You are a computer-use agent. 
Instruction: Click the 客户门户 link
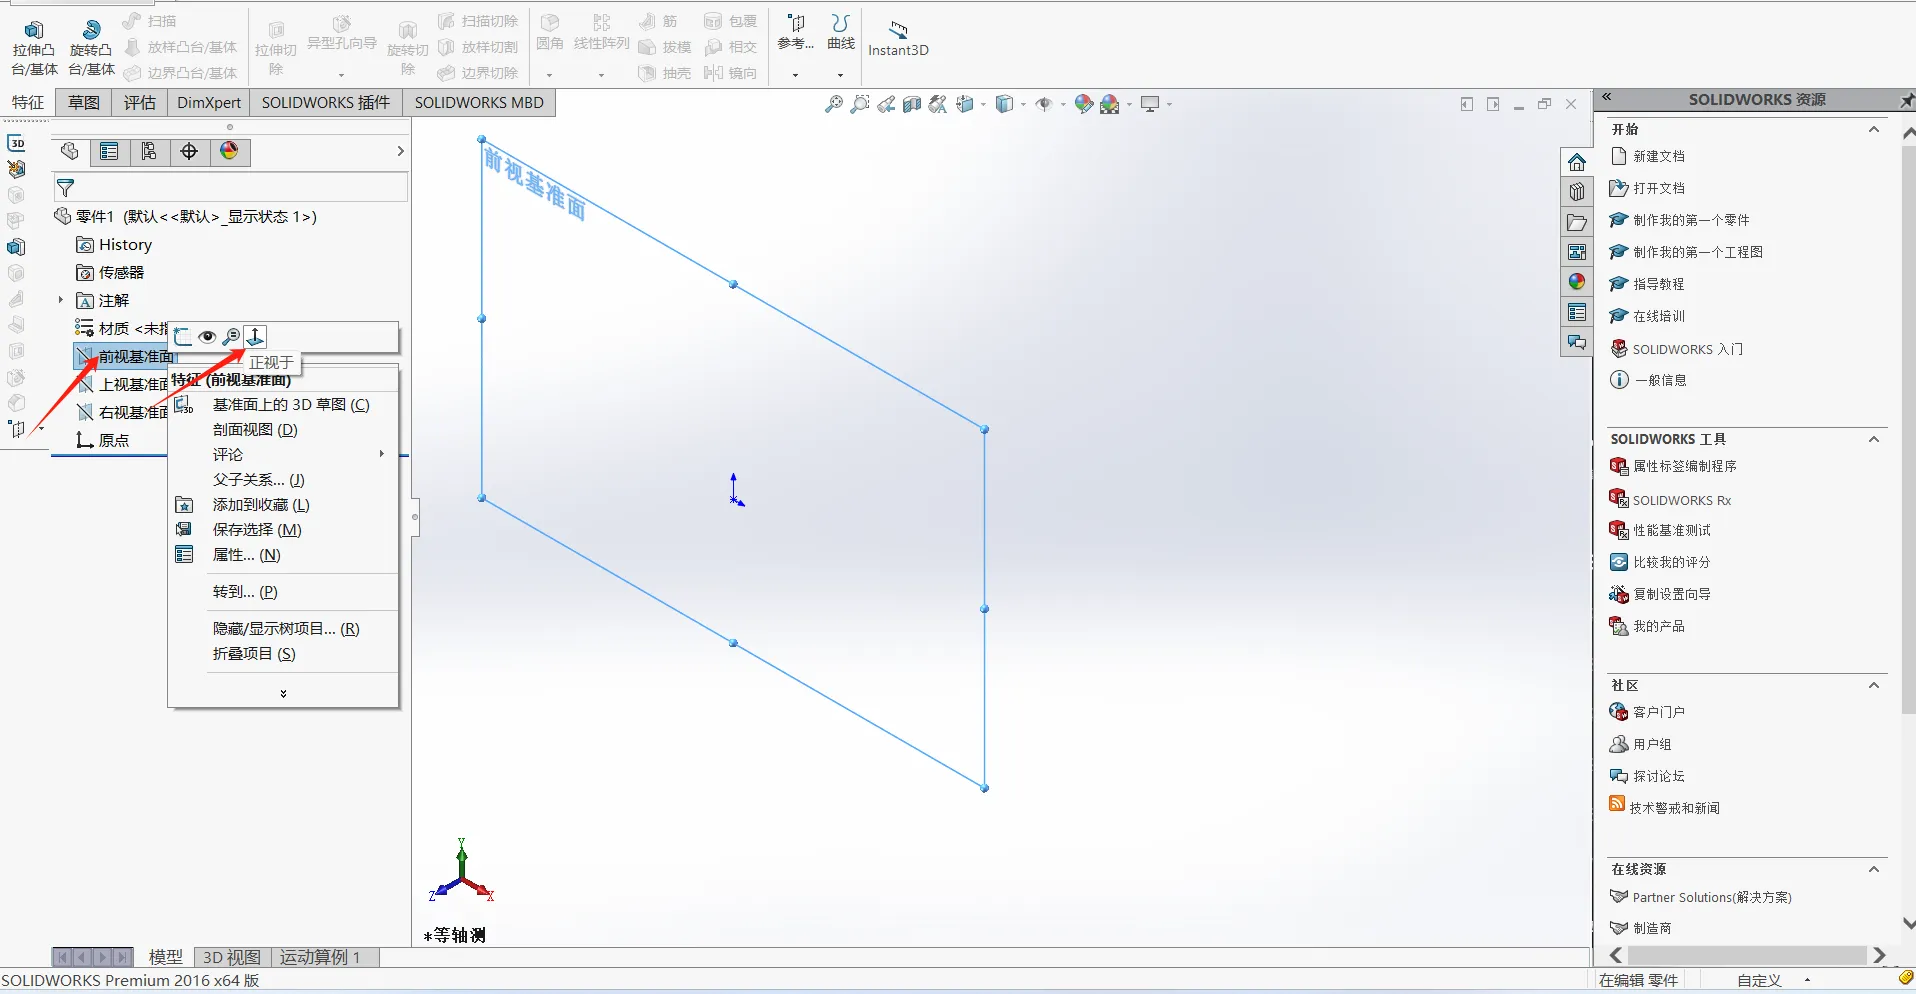tap(1659, 712)
